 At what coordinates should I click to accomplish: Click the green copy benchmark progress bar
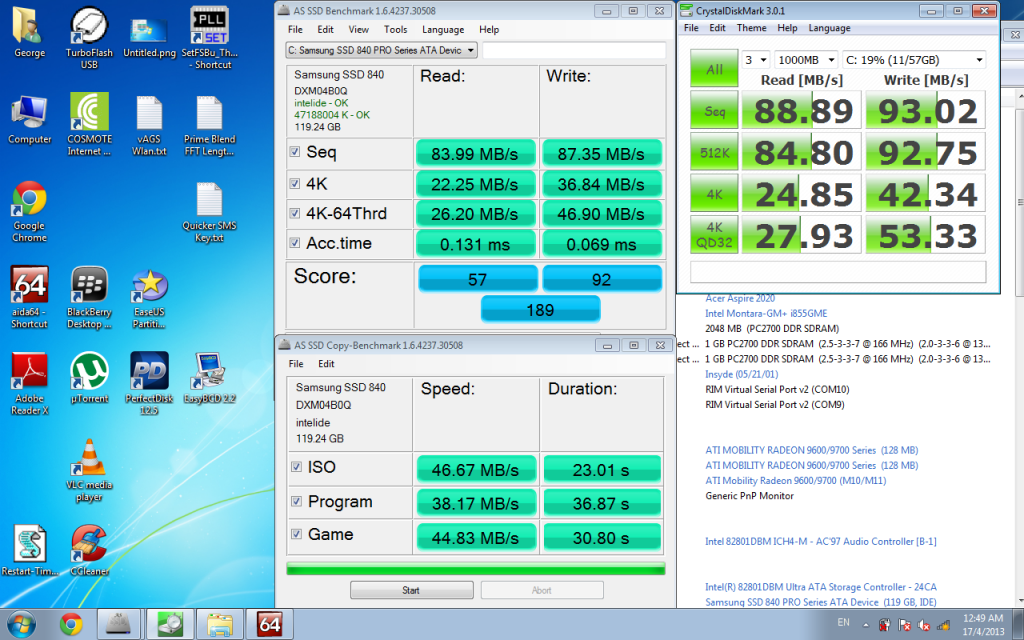pos(476,569)
